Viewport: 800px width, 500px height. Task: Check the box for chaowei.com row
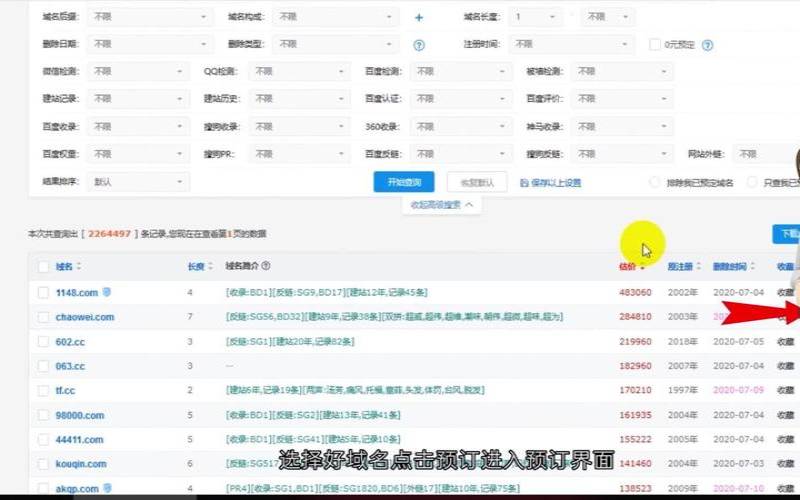(43, 317)
